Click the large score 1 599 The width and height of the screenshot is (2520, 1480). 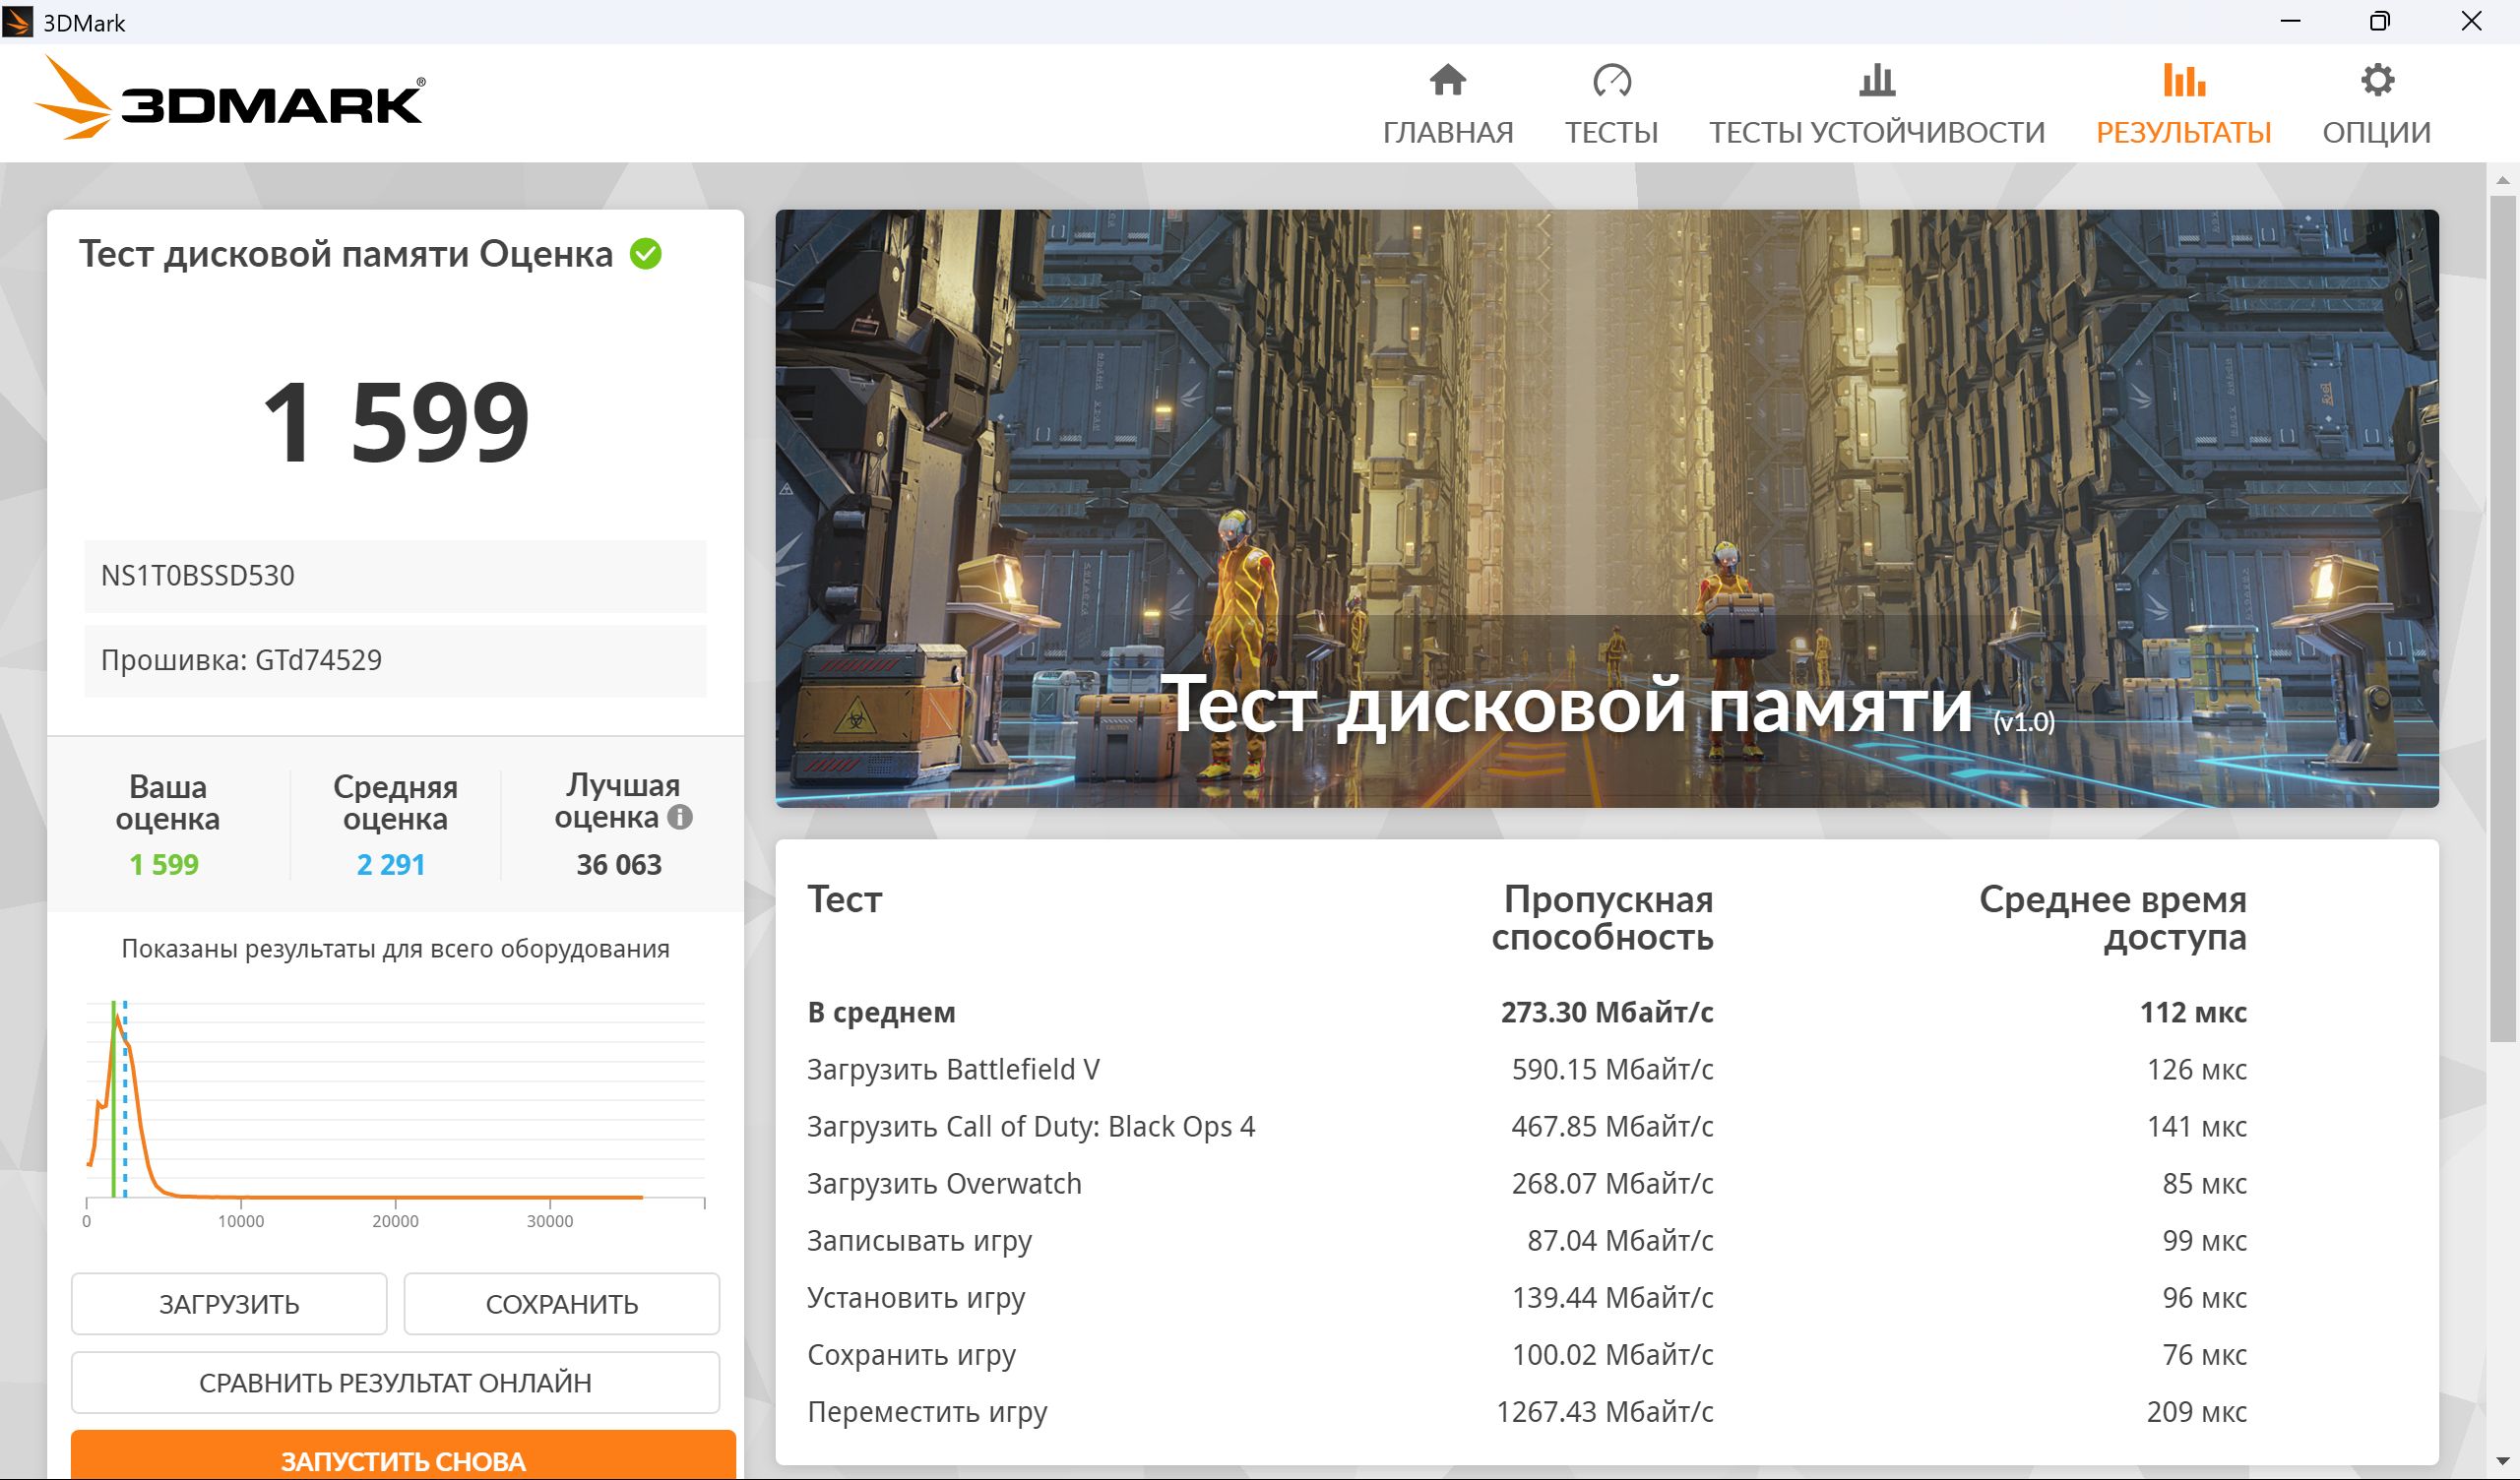pos(395,423)
